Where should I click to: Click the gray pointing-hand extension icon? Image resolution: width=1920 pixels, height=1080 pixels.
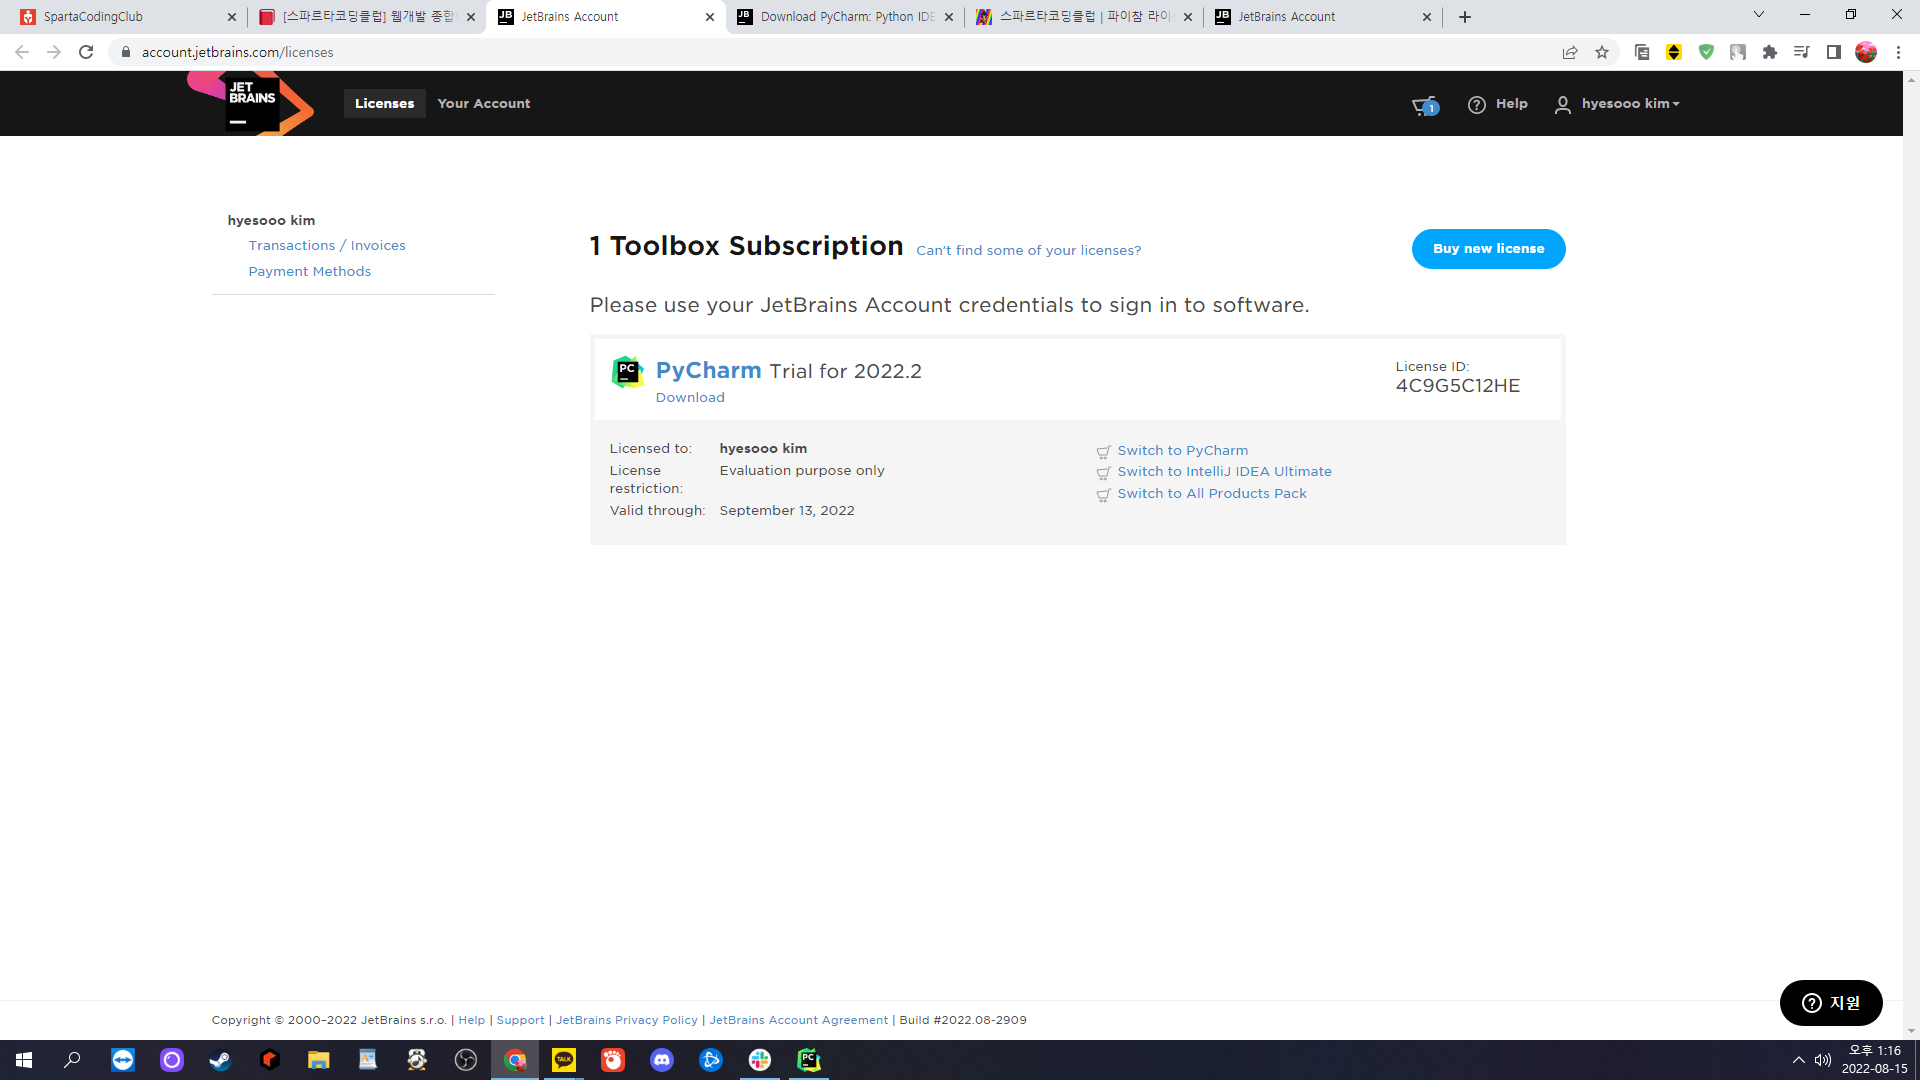tap(1738, 52)
